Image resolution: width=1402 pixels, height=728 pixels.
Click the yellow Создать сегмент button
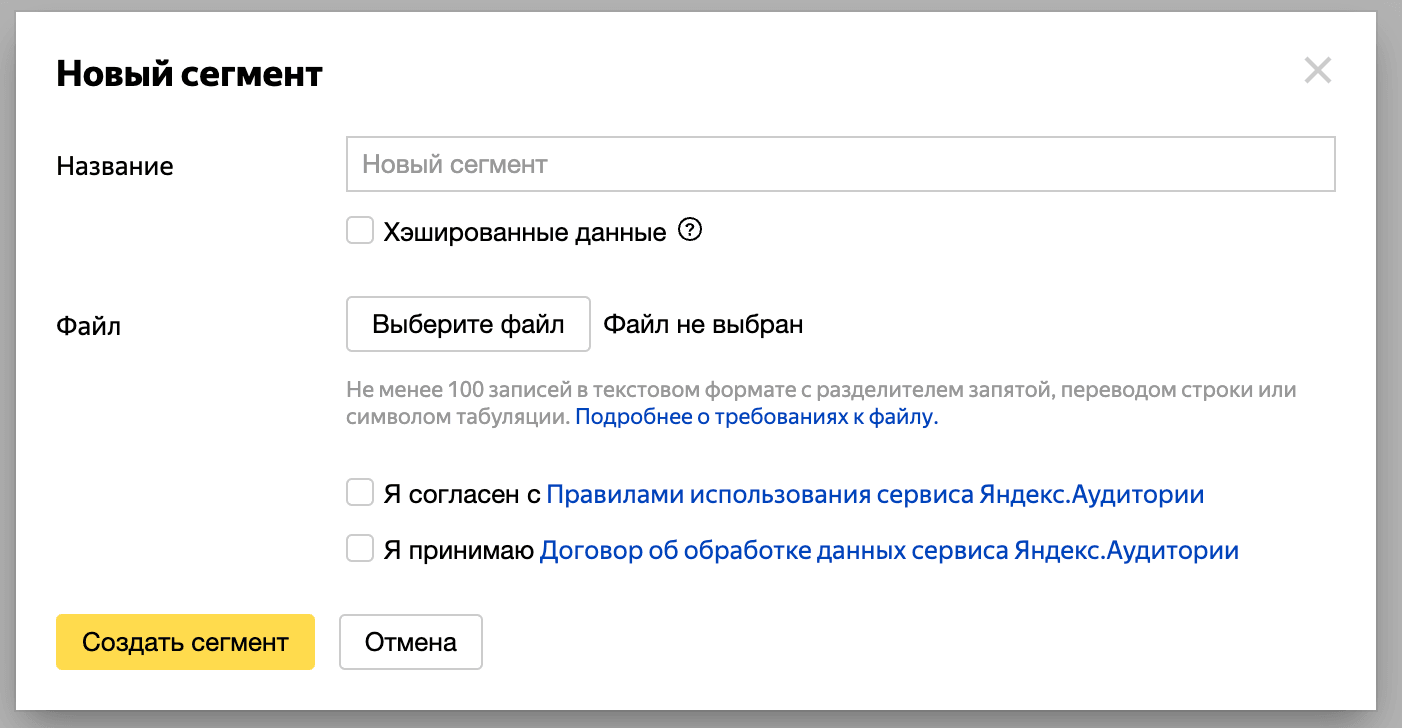185,642
